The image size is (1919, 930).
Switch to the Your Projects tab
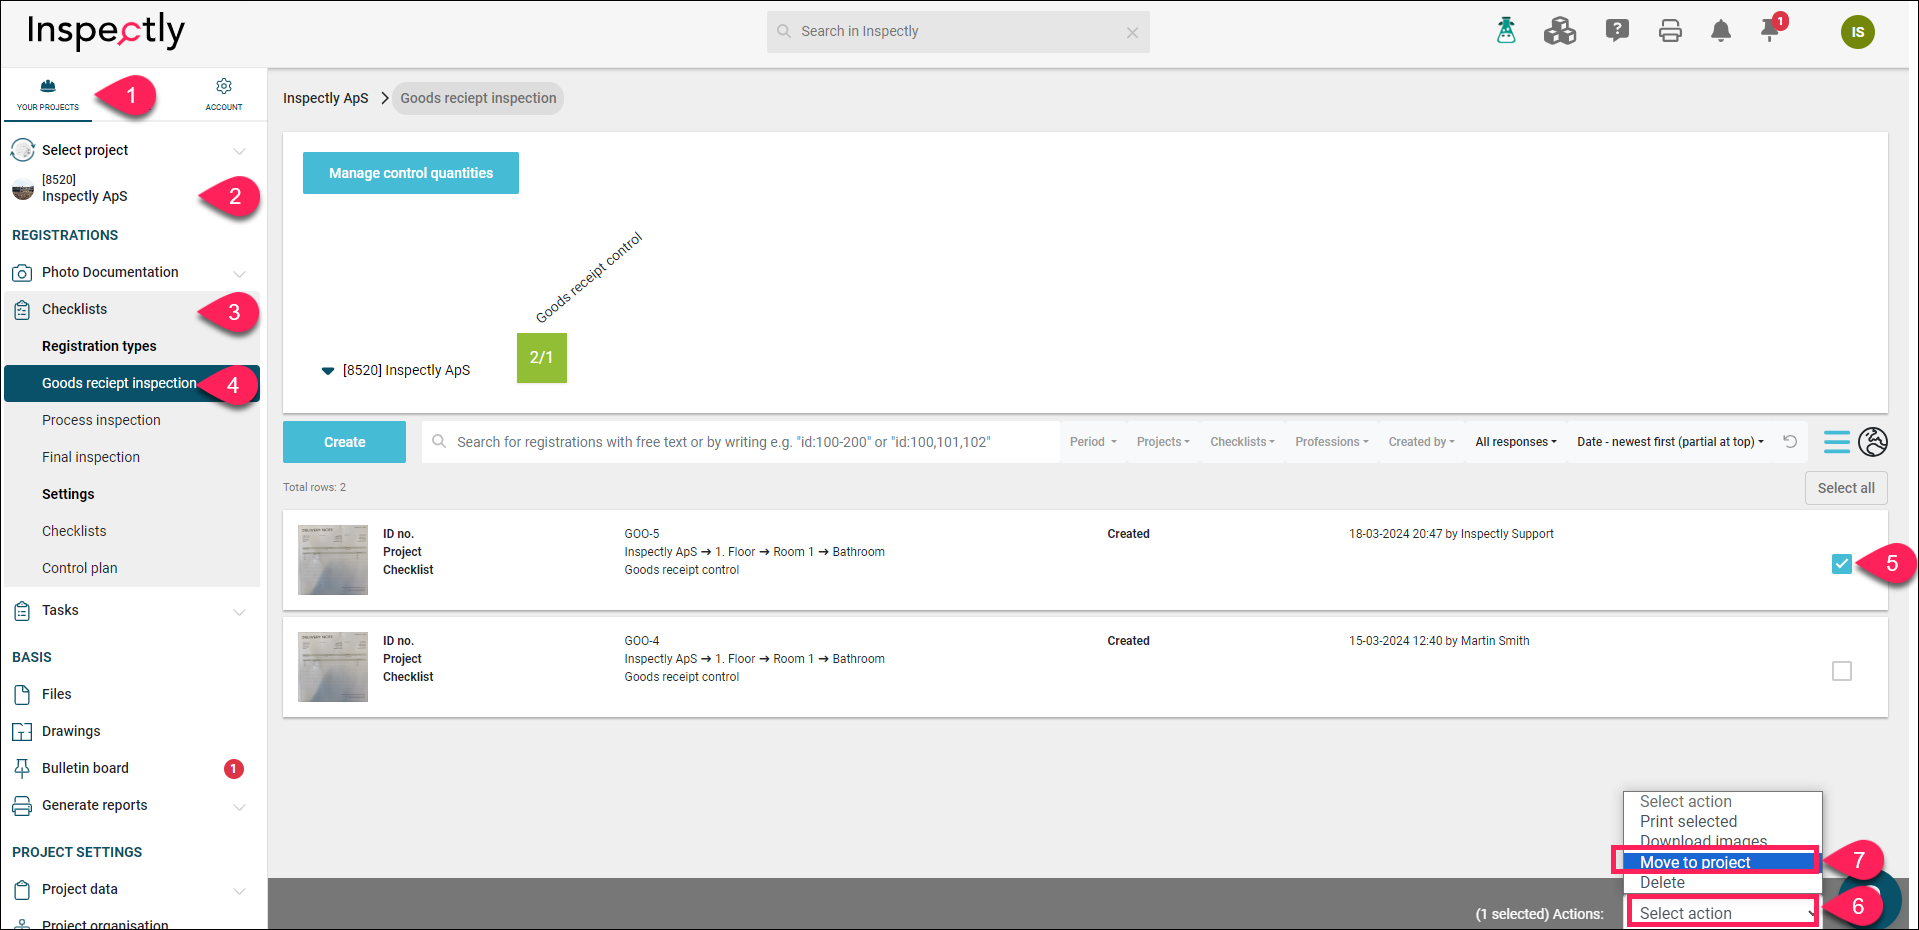(x=48, y=95)
